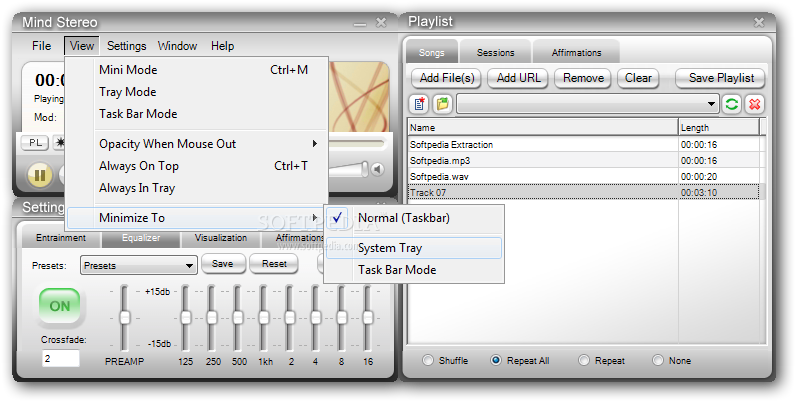Click the Save Playlist button
The height and width of the screenshot is (402, 796).
tap(721, 78)
